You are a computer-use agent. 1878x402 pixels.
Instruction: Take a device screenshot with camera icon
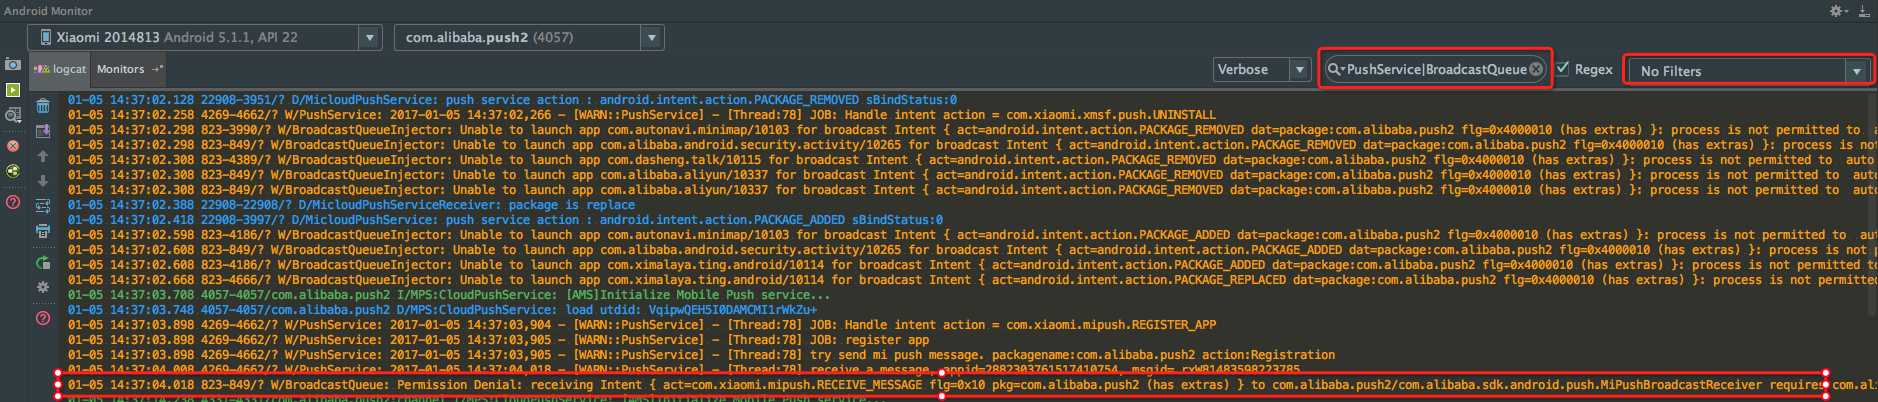(13, 64)
